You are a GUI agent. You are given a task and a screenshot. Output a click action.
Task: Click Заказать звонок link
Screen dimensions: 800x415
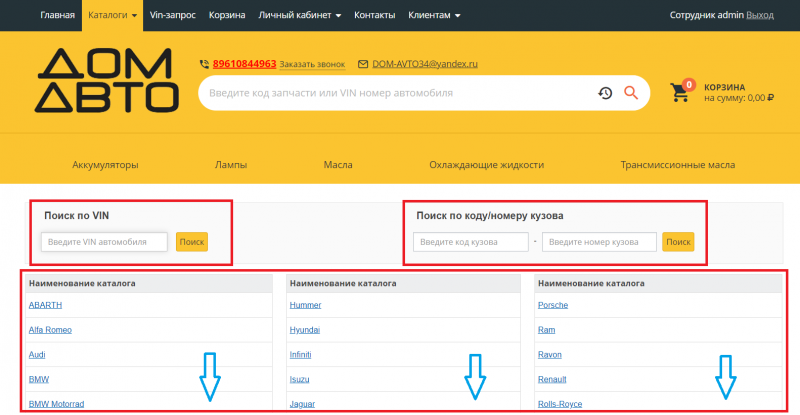coord(312,64)
